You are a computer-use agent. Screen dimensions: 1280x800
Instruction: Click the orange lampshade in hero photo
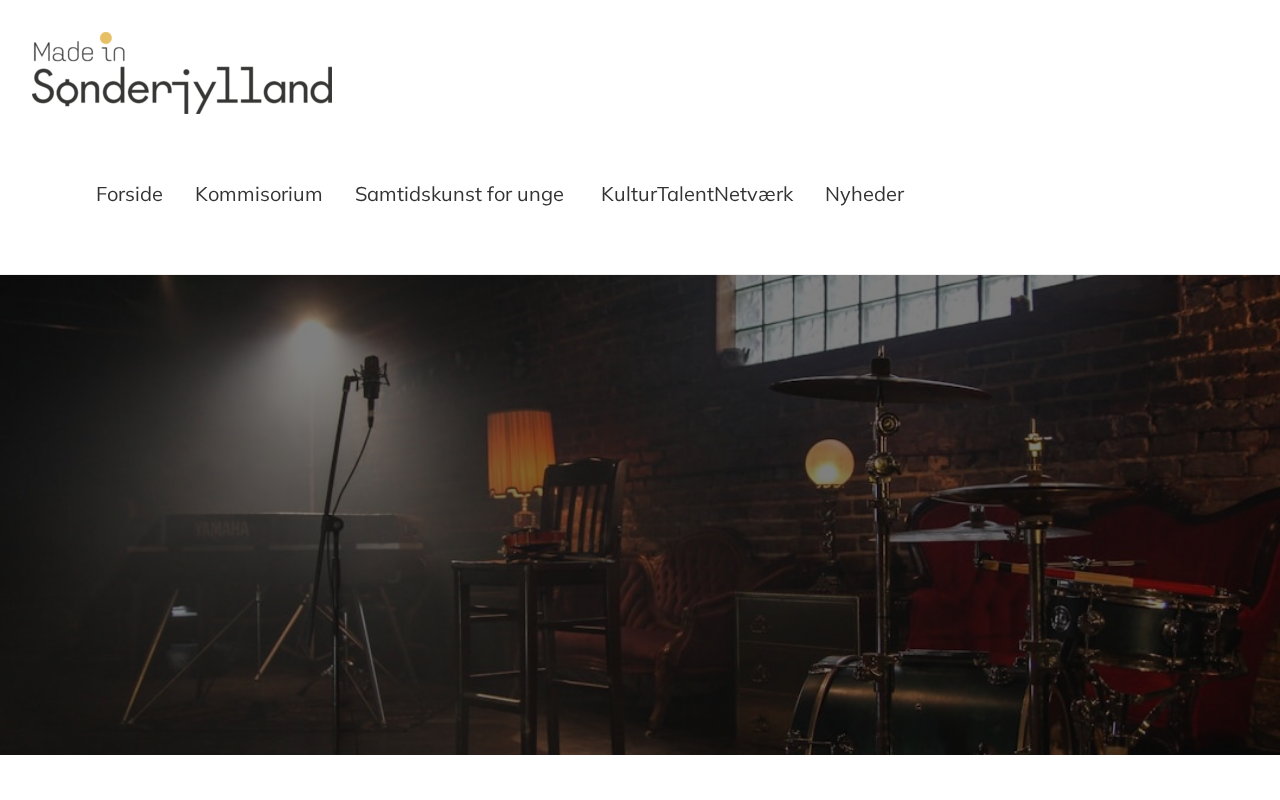(521, 453)
